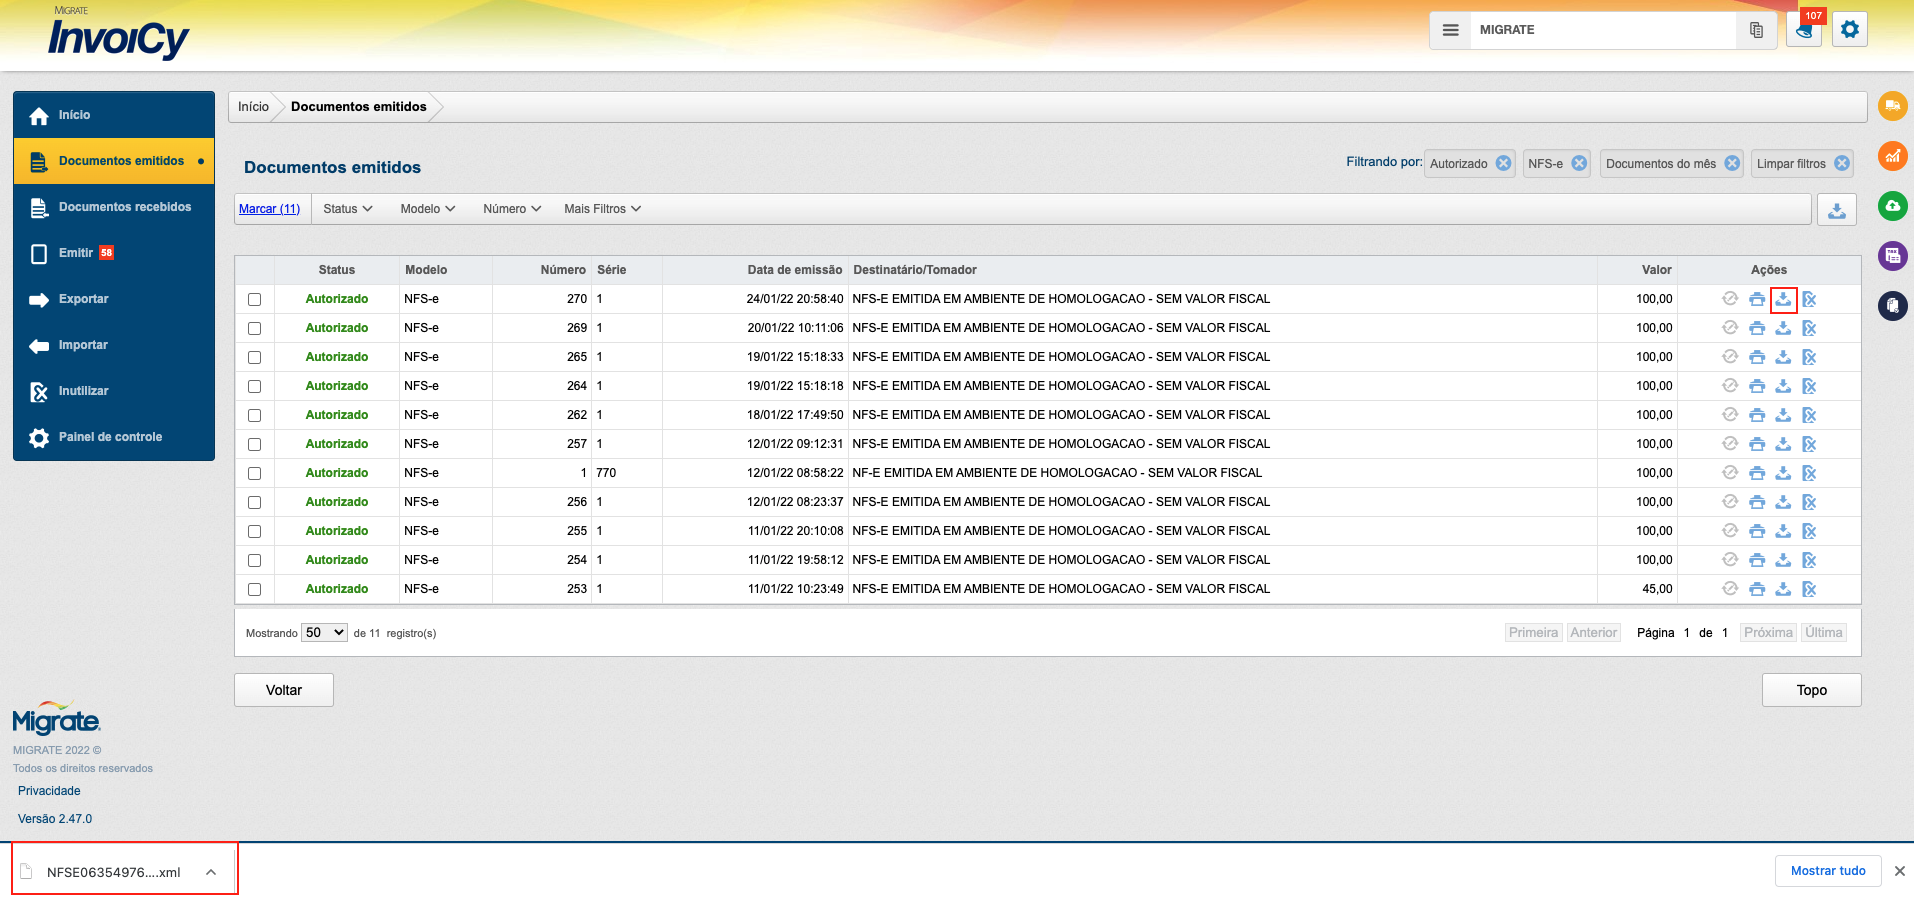Screen dimensions: 1914x900
Task: Click the print icon for document 269
Action: [1757, 328]
